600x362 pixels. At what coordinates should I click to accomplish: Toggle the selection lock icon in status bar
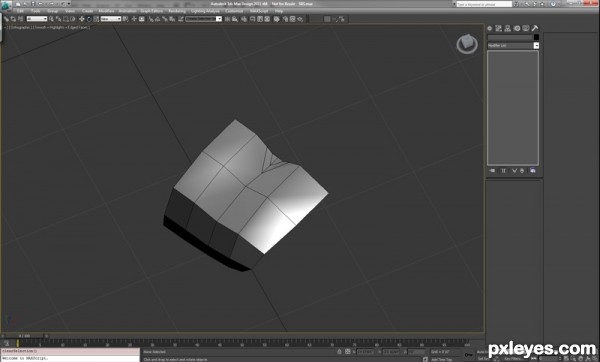pyautogui.click(x=339, y=352)
